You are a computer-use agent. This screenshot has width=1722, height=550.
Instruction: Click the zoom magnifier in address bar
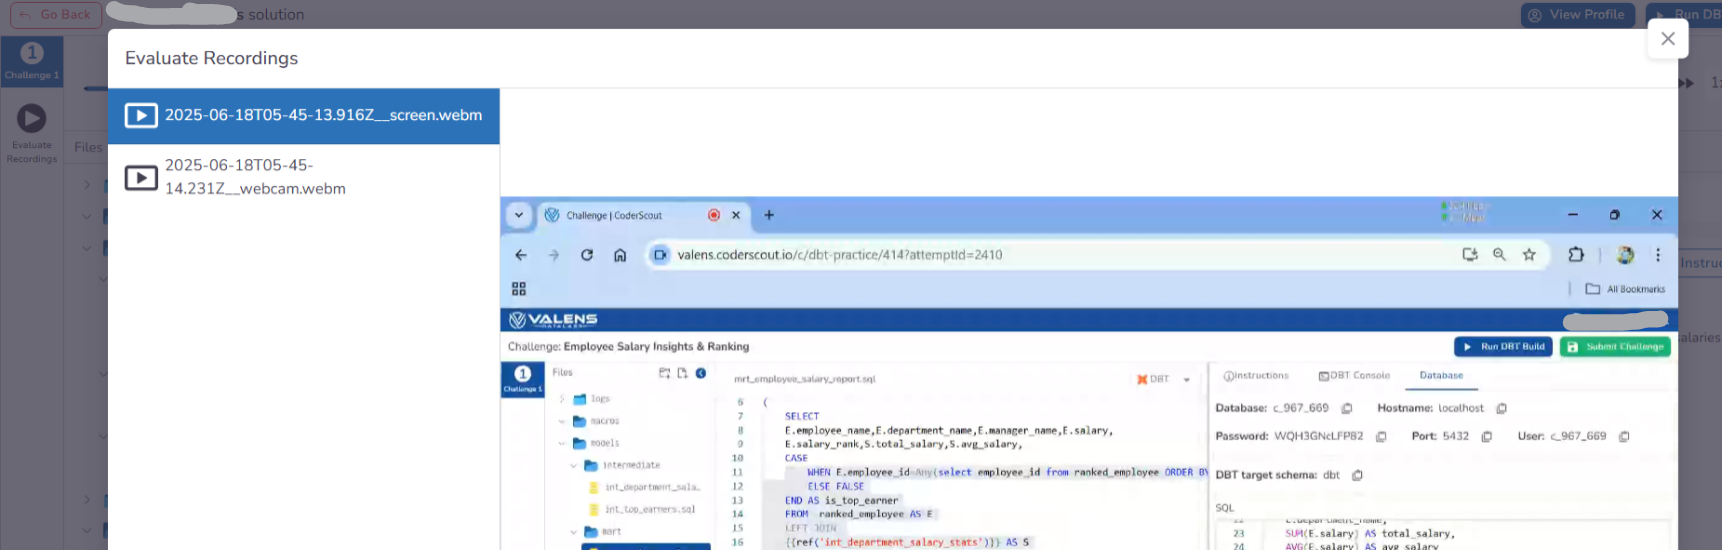[x=1499, y=255]
